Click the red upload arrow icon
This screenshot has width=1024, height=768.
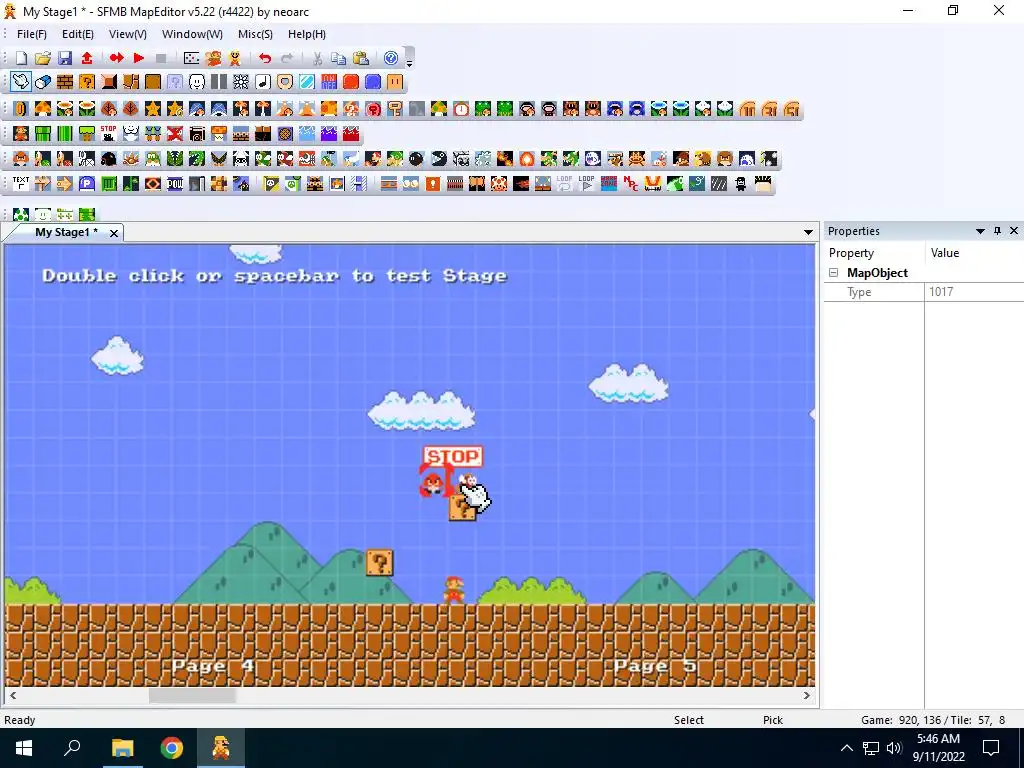(x=87, y=58)
